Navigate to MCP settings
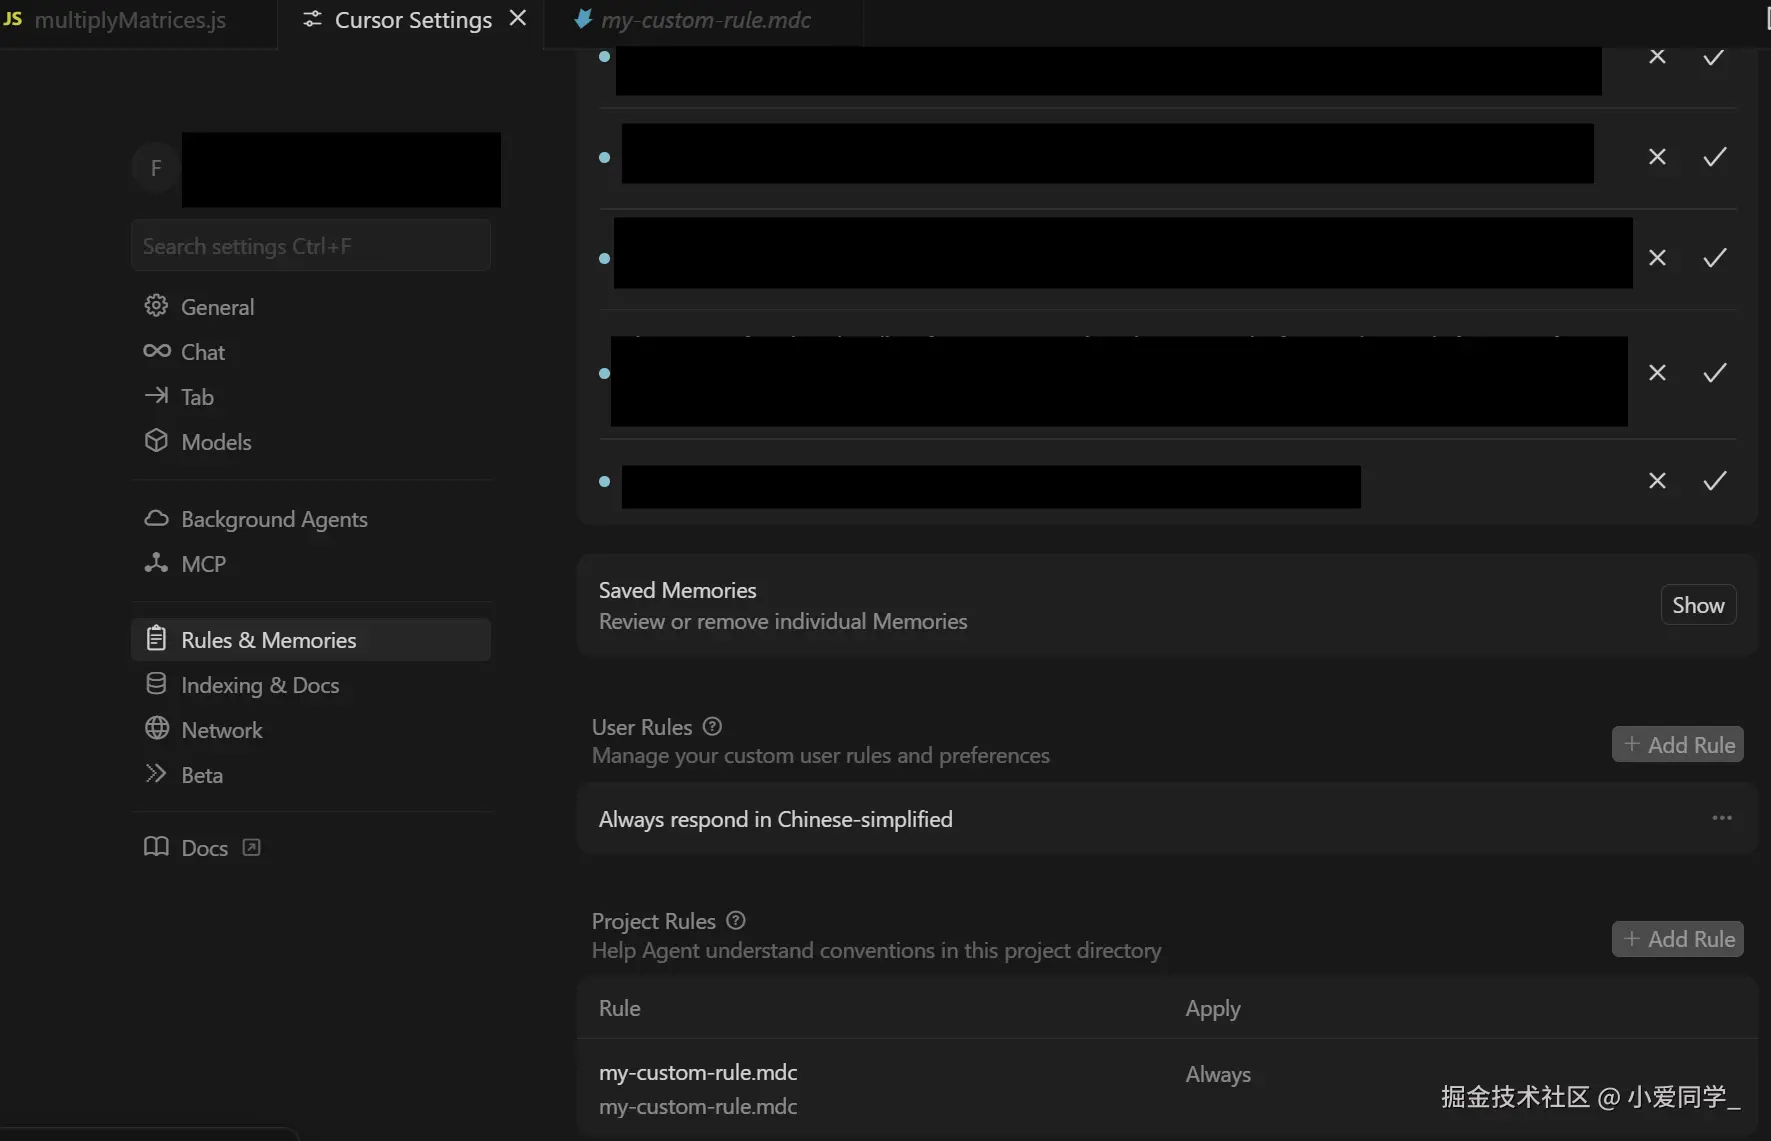The height and width of the screenshot is (1141, 1771). (311, 564)
